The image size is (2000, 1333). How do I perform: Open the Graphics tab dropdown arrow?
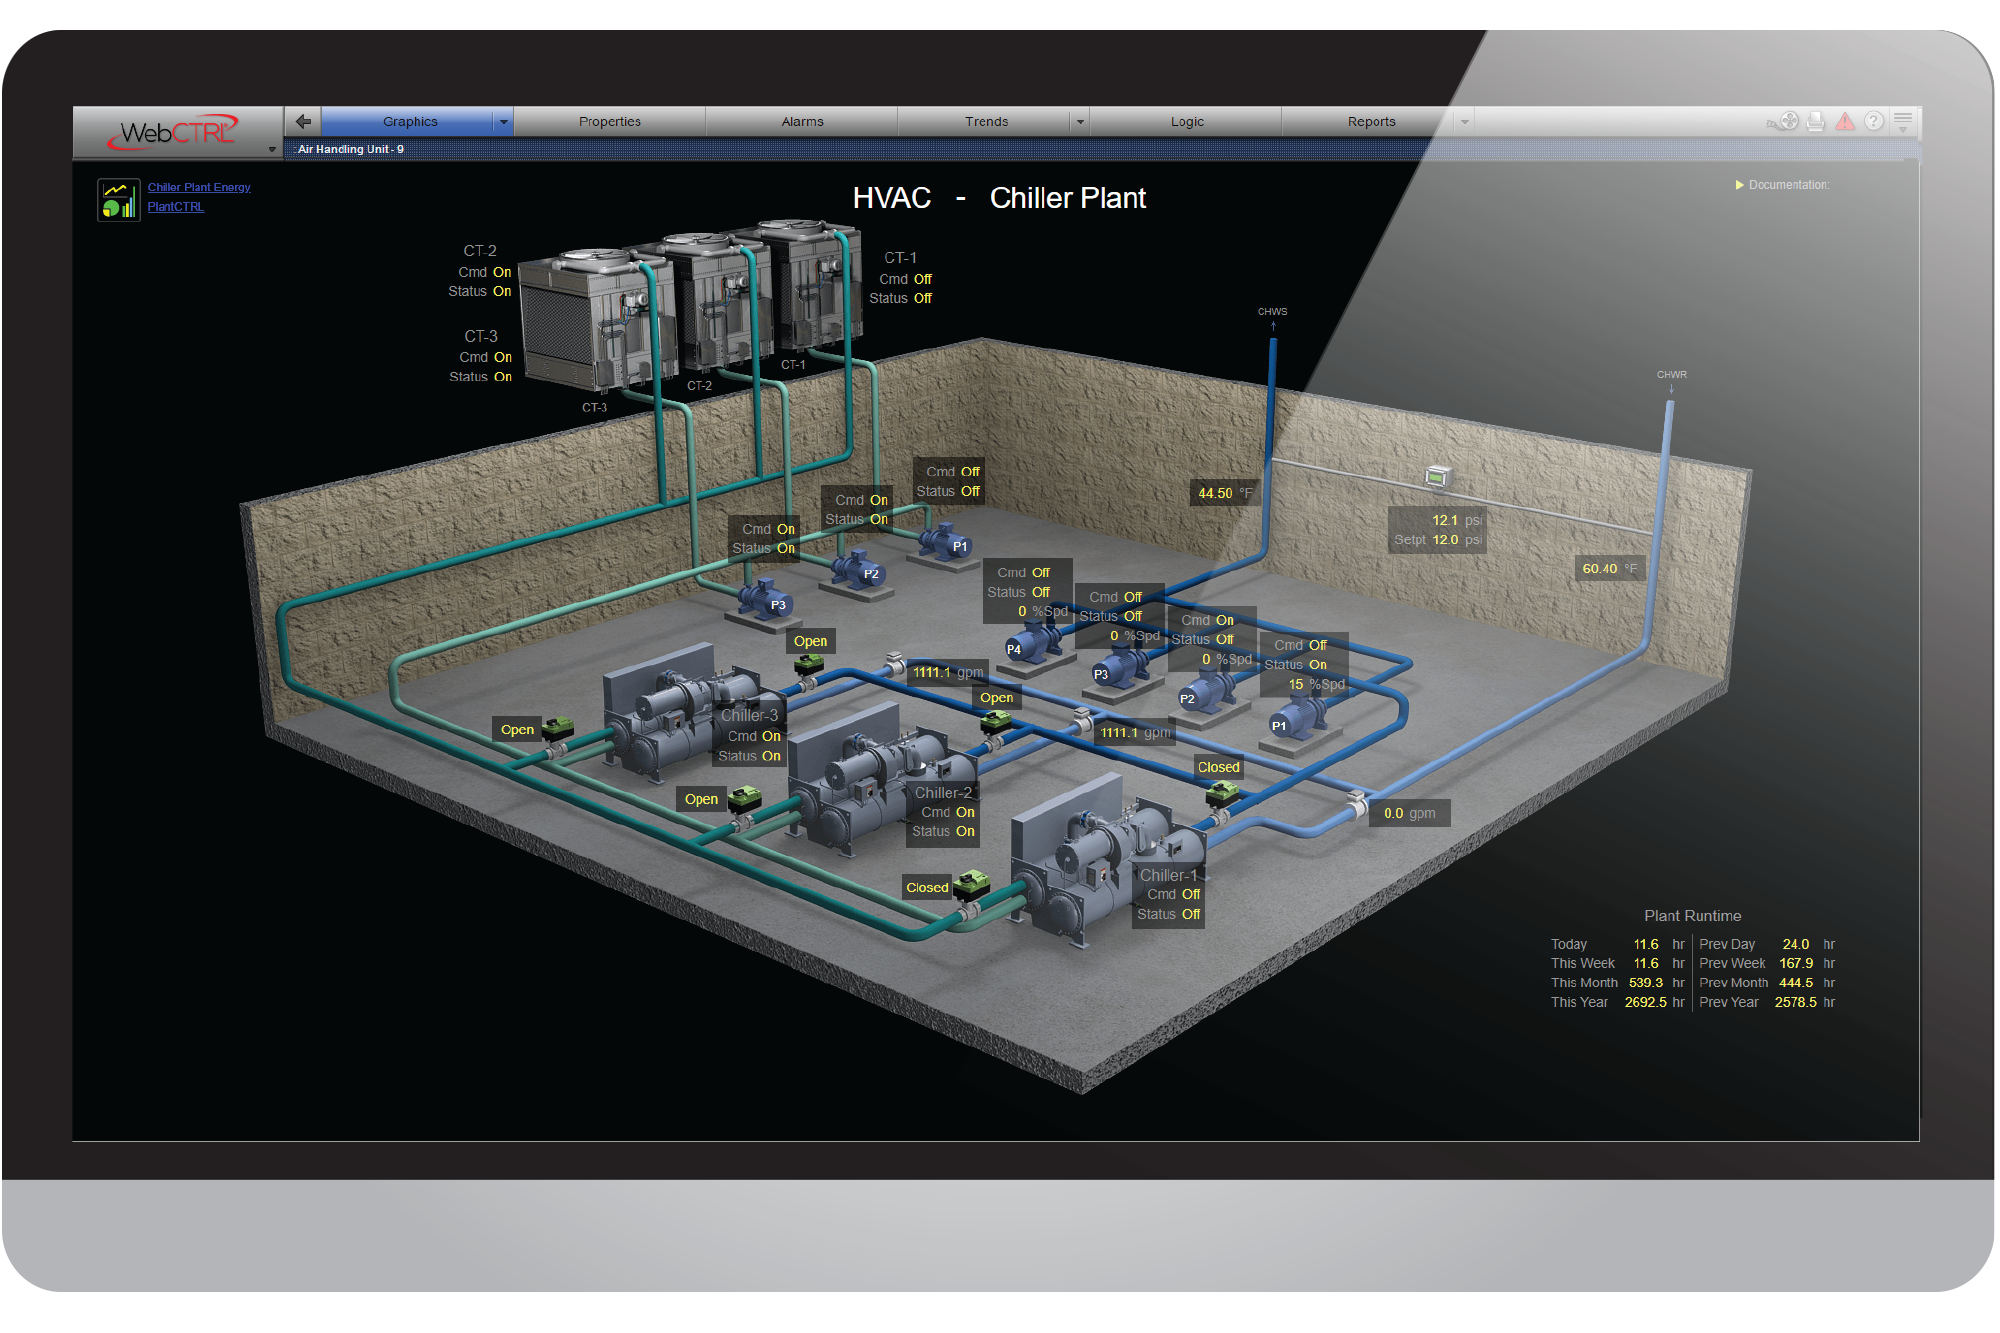[503, 121]
